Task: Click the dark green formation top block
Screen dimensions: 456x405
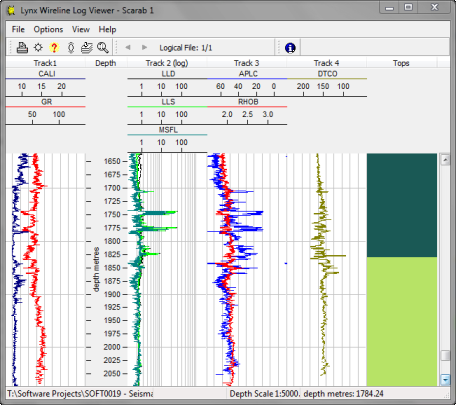Action: [x=402, y=205]
